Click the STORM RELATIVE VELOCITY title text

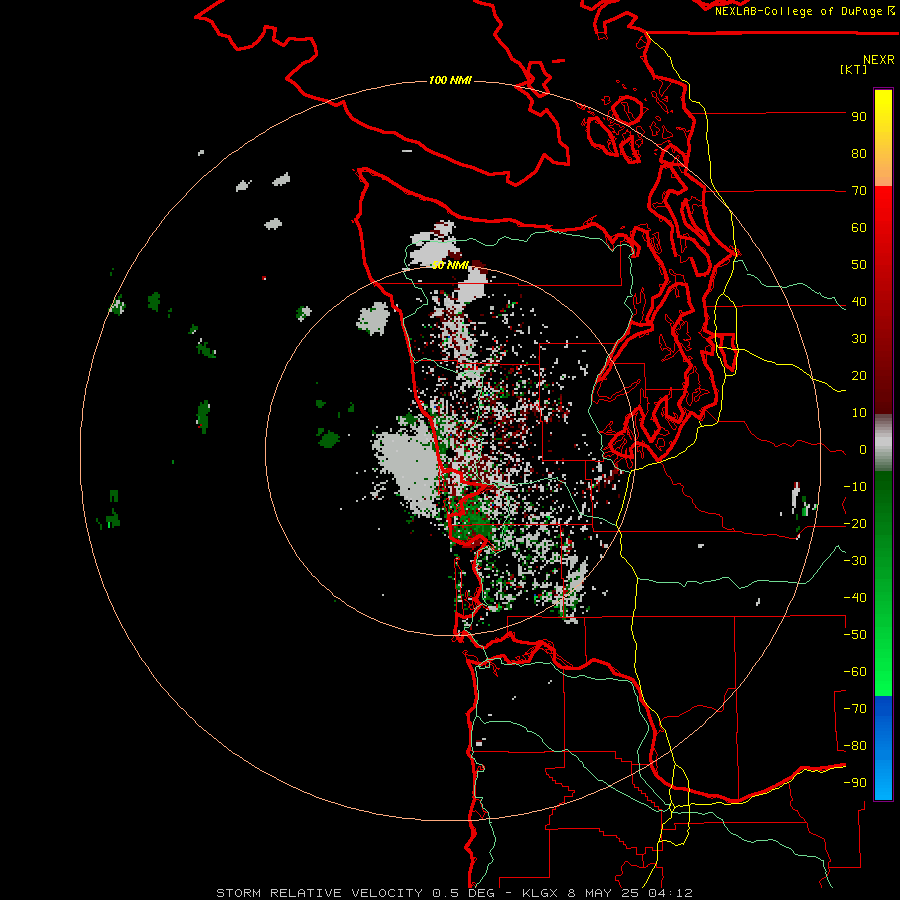point(319,893)
